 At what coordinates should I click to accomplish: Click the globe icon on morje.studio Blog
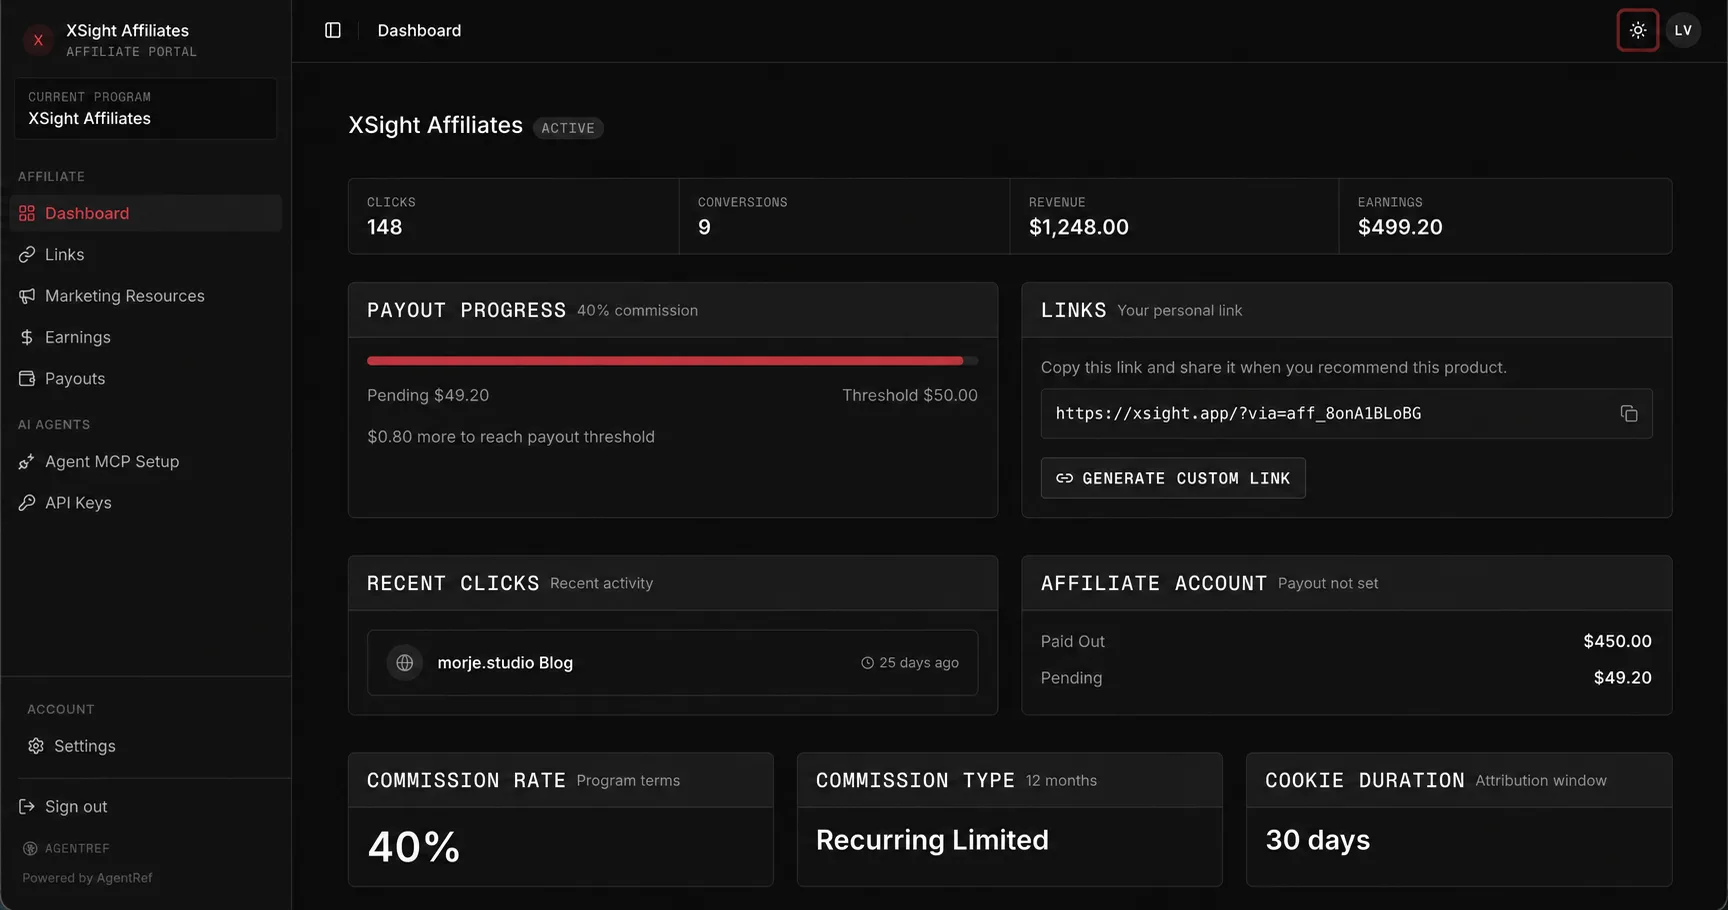click(405, 662)
